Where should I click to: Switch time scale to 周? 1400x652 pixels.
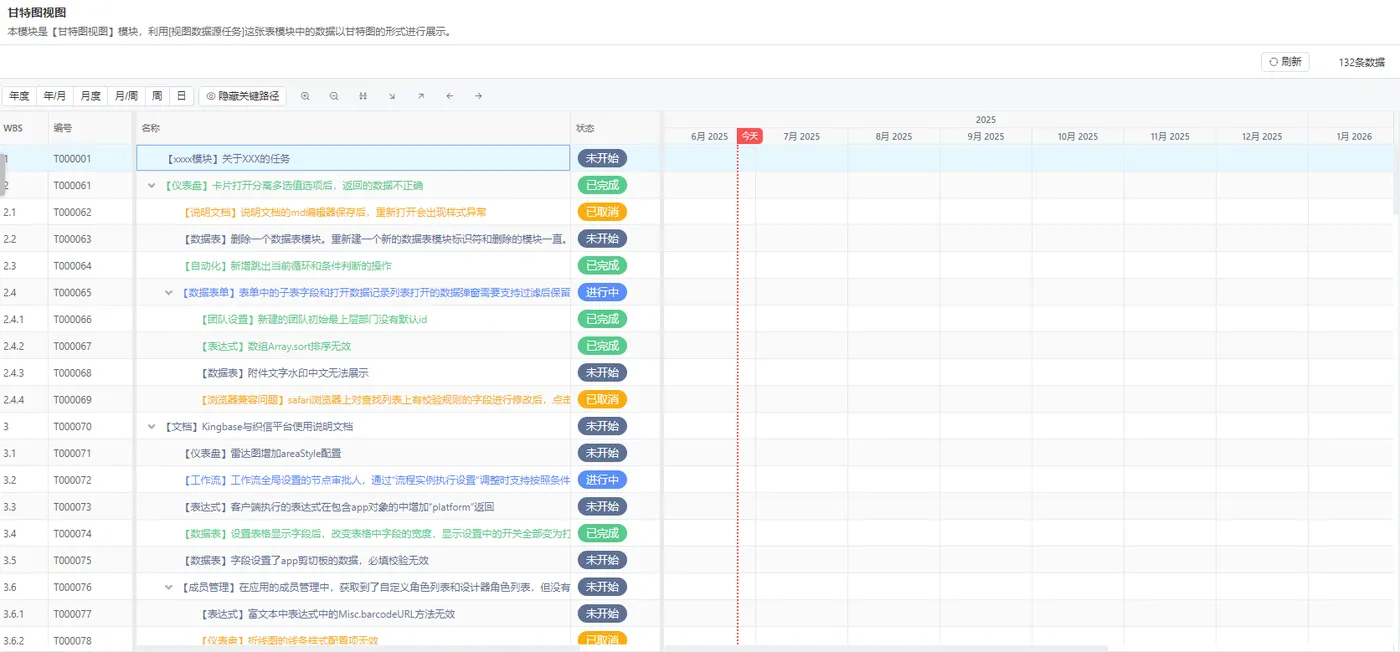(157, 96)
